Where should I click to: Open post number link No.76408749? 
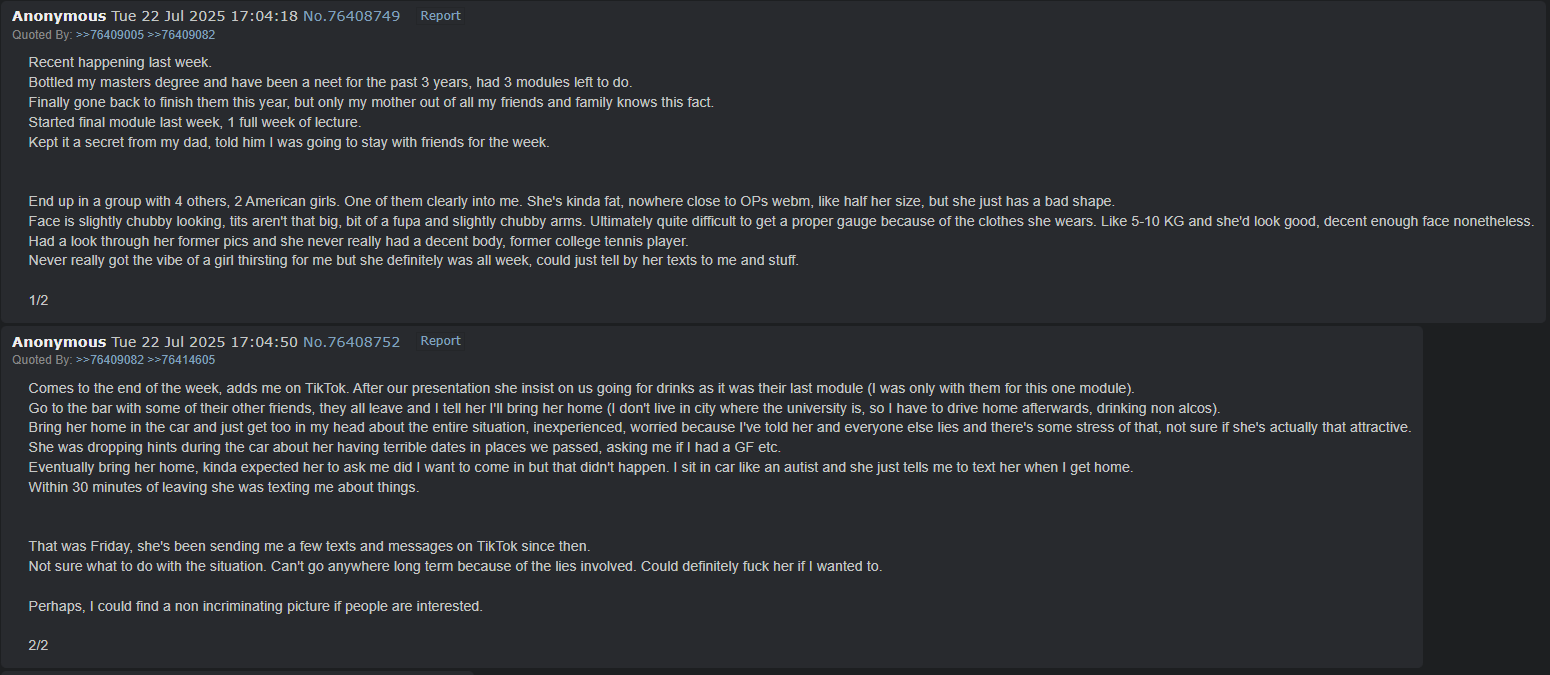pyautogui.click(x=351, y=16)
